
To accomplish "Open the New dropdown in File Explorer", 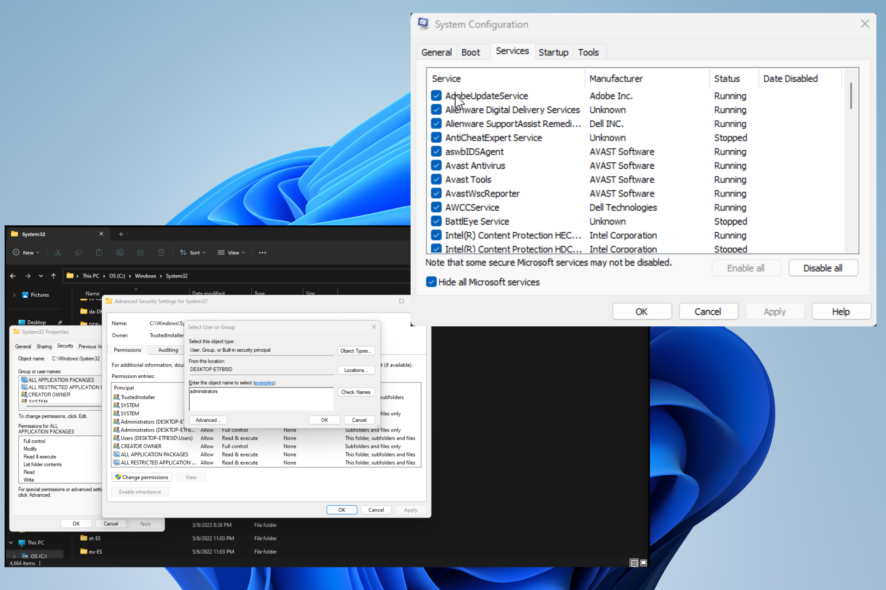I will click(x=26, y=253).
